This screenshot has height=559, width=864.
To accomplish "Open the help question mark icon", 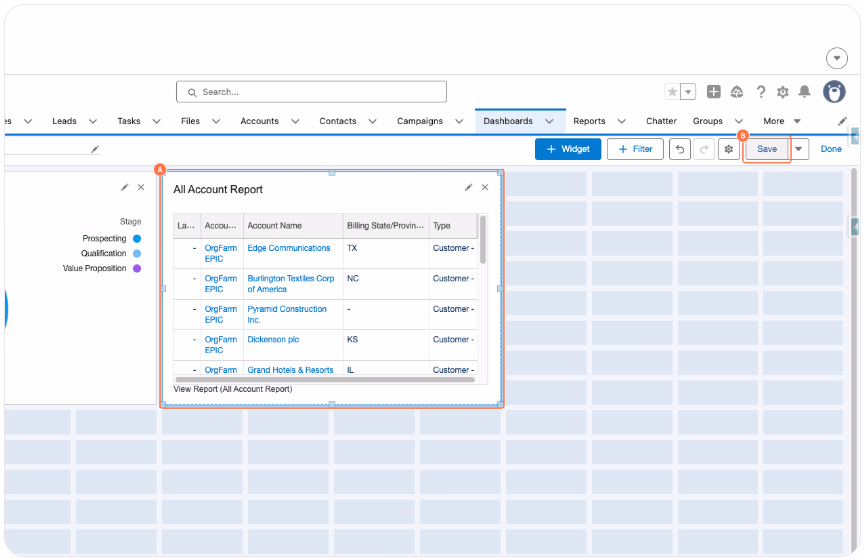I will [761, 92].
